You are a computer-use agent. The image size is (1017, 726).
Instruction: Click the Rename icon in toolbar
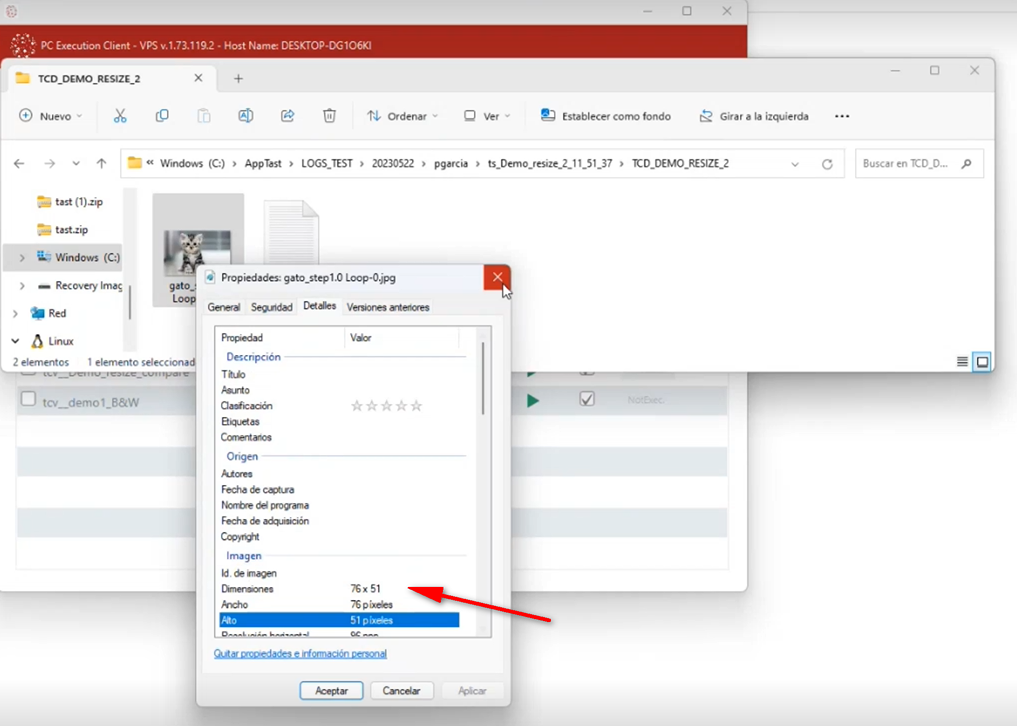[x=245, y=116]
